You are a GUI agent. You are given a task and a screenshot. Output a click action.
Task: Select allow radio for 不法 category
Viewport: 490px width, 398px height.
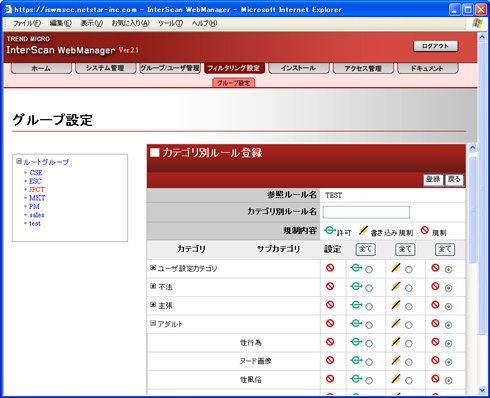369,288
